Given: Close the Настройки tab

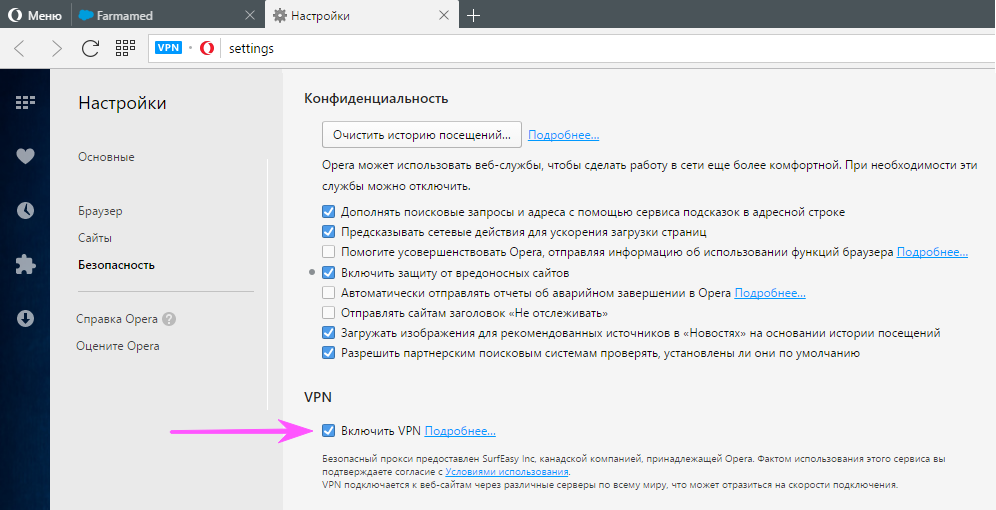Looking at the screenshot, I should pyautogui.click(x=445, y=16).
